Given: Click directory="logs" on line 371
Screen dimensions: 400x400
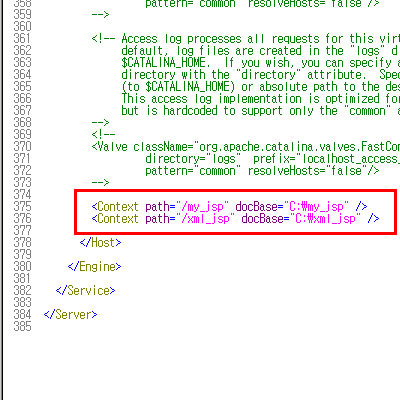Looking at the screenshot, I should click(193, 159).
